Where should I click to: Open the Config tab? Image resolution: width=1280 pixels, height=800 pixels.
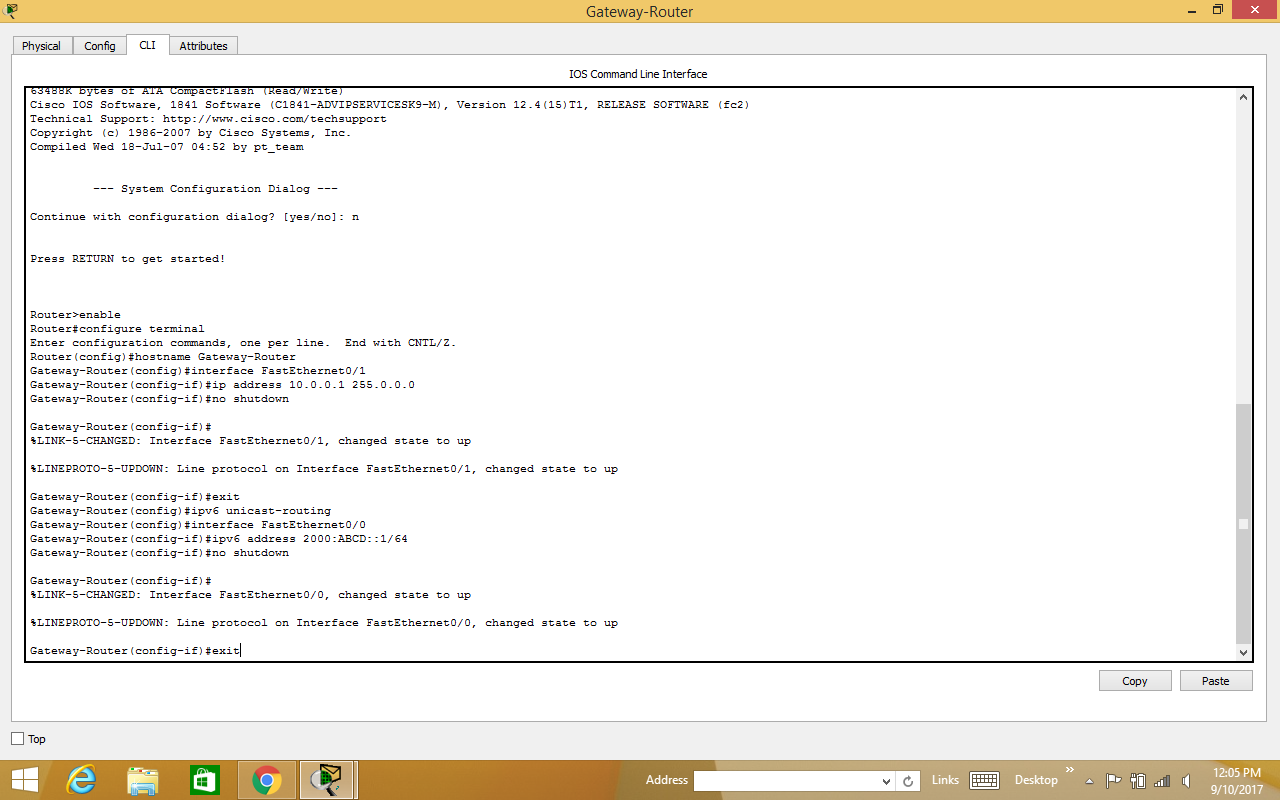coord(99,46)
